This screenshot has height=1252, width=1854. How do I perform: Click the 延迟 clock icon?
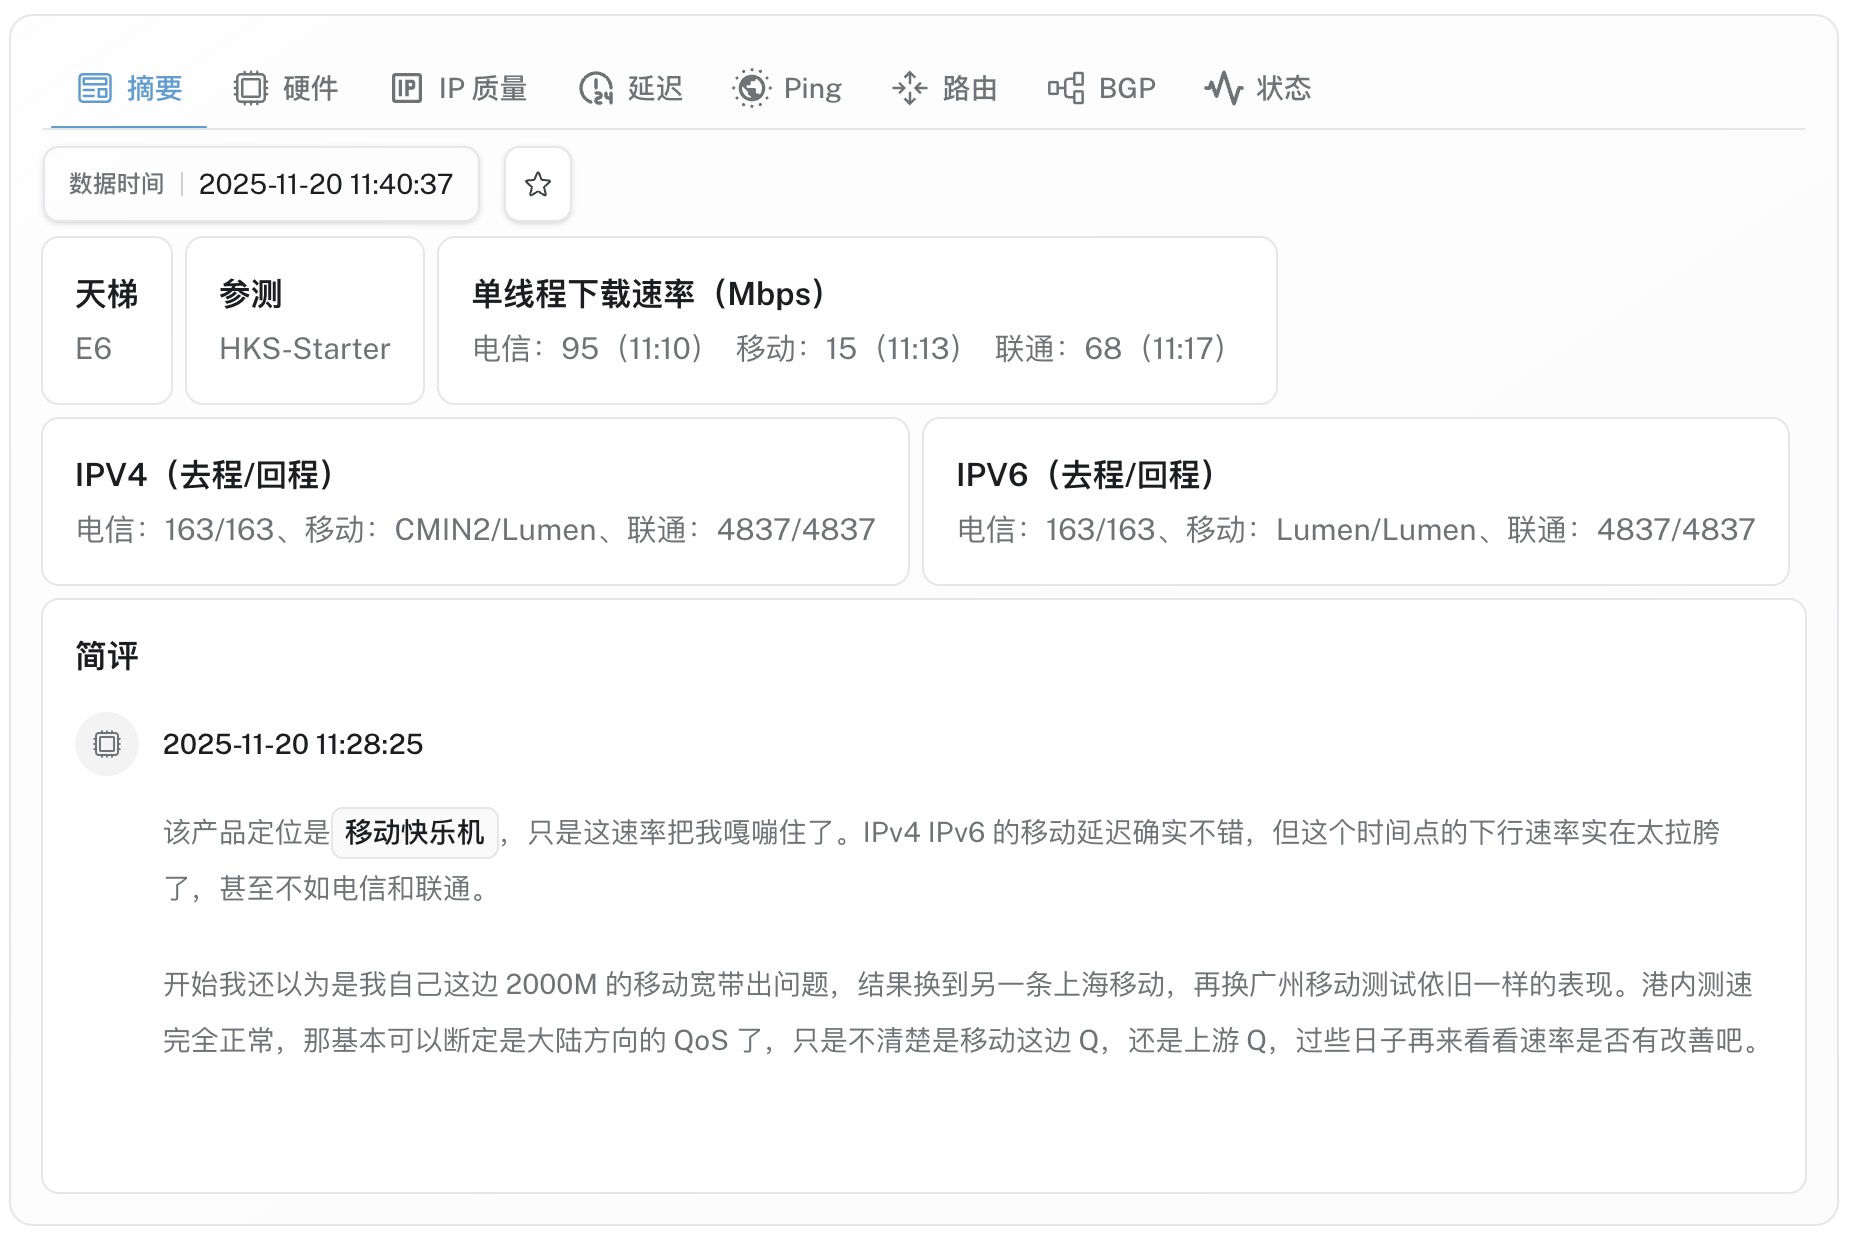(596, 88)
